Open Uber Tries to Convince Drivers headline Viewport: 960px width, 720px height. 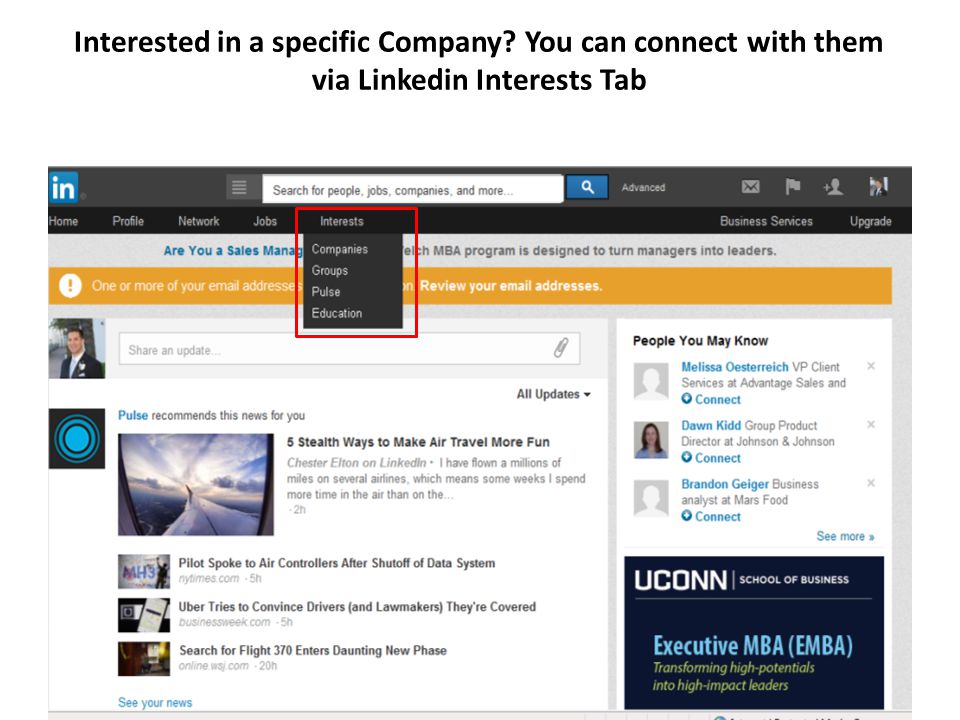point(357,607)
